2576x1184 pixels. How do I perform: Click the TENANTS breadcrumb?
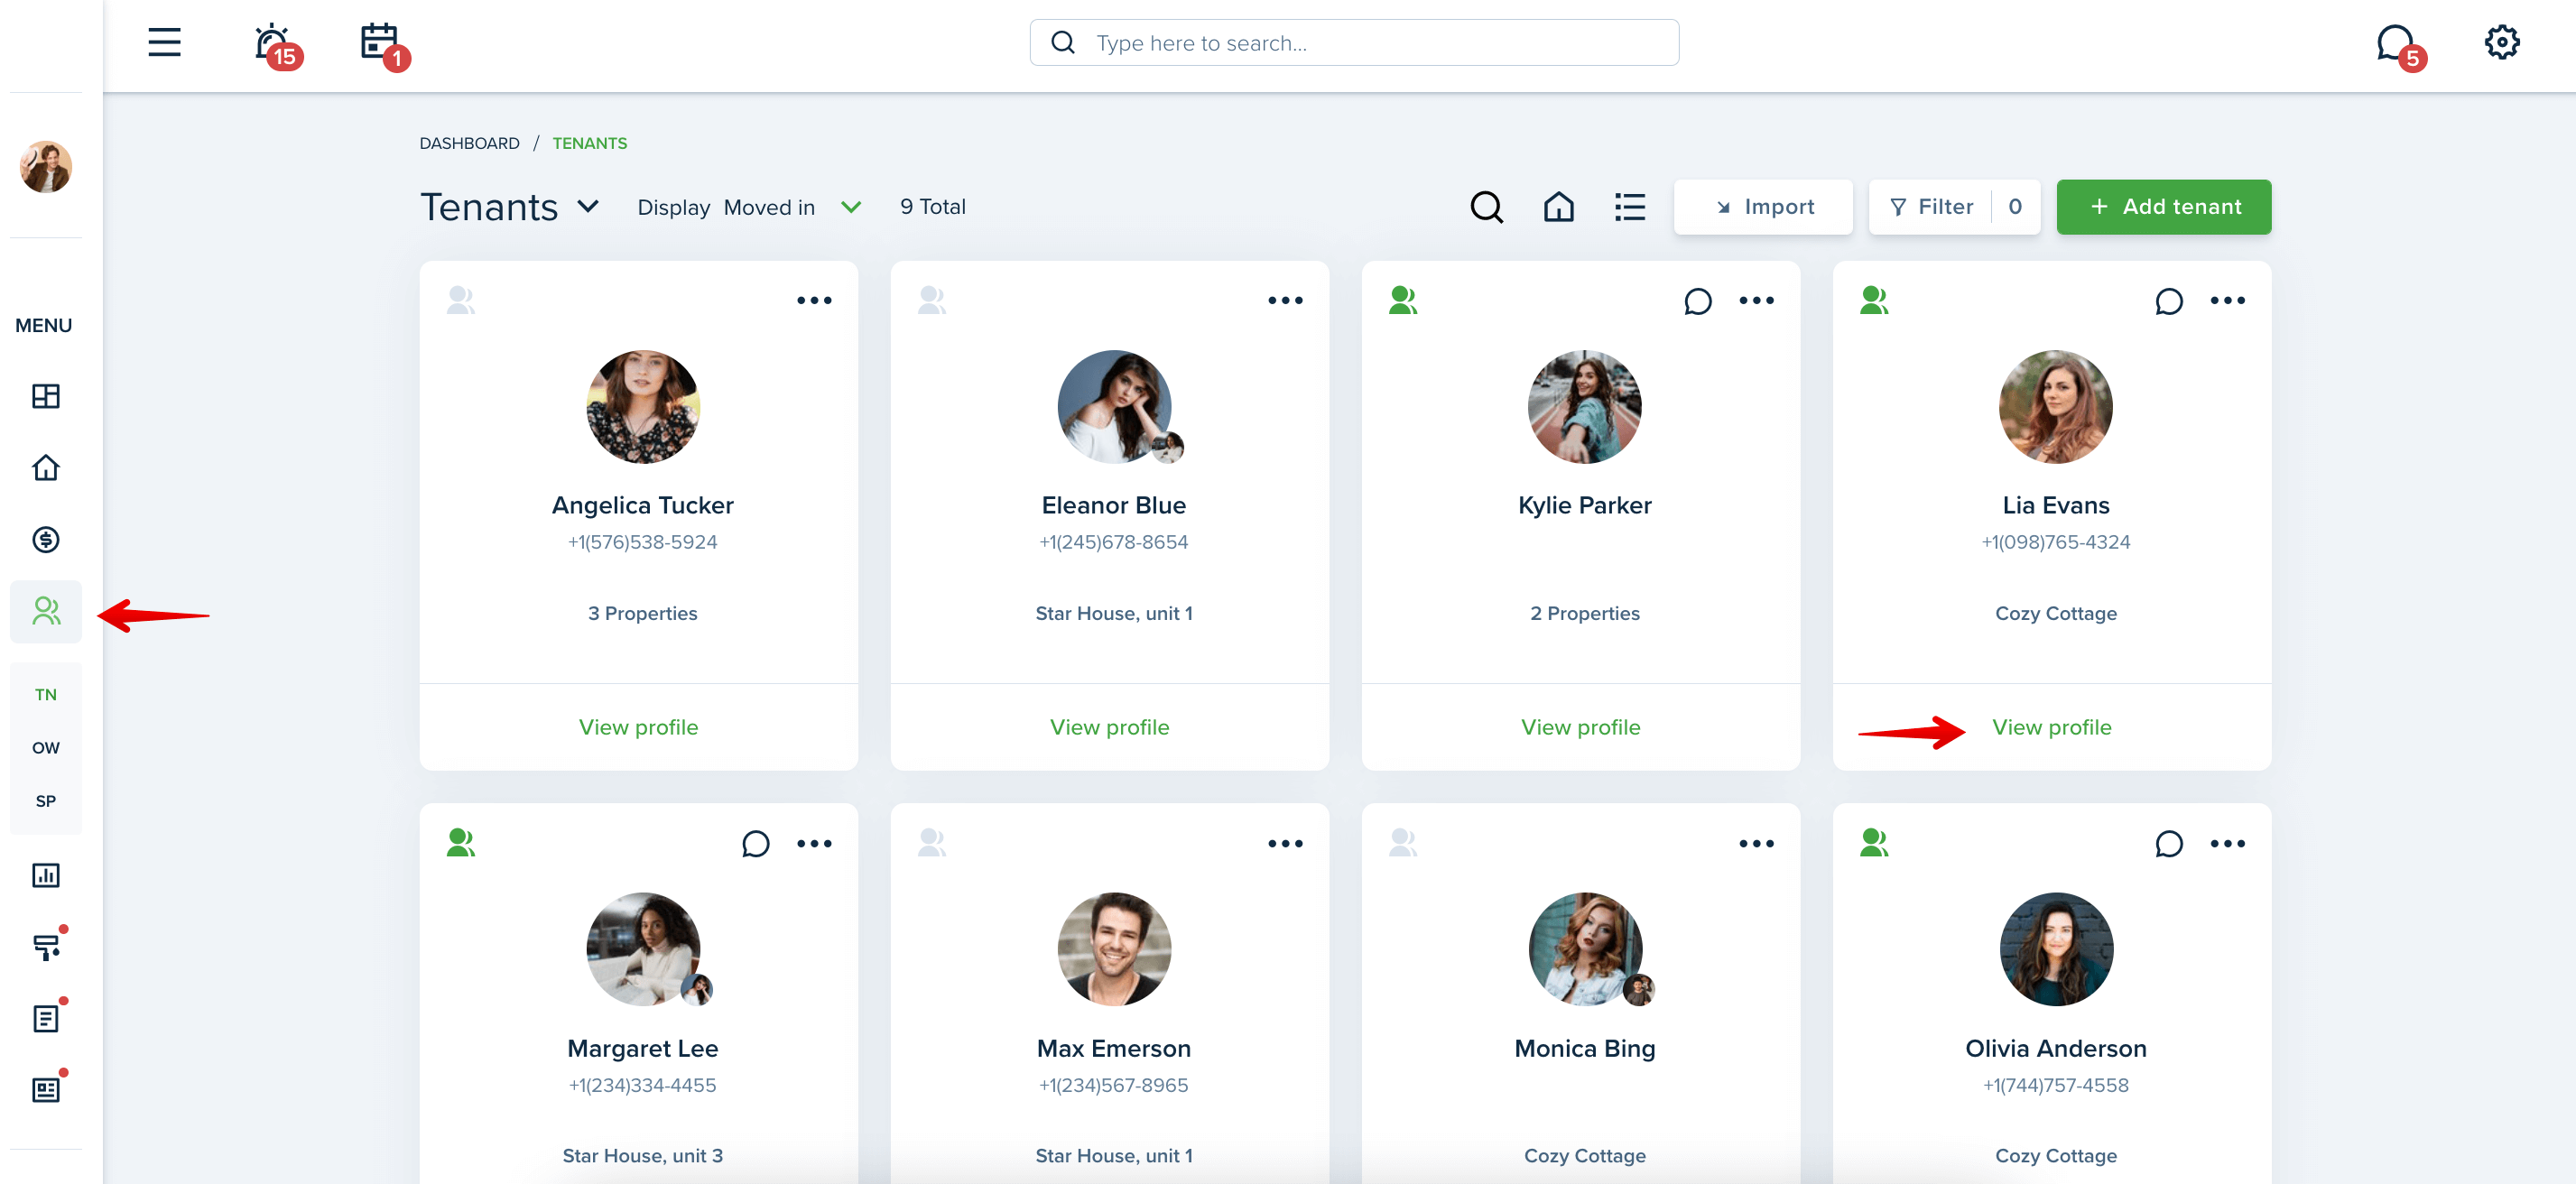point(590,143)
